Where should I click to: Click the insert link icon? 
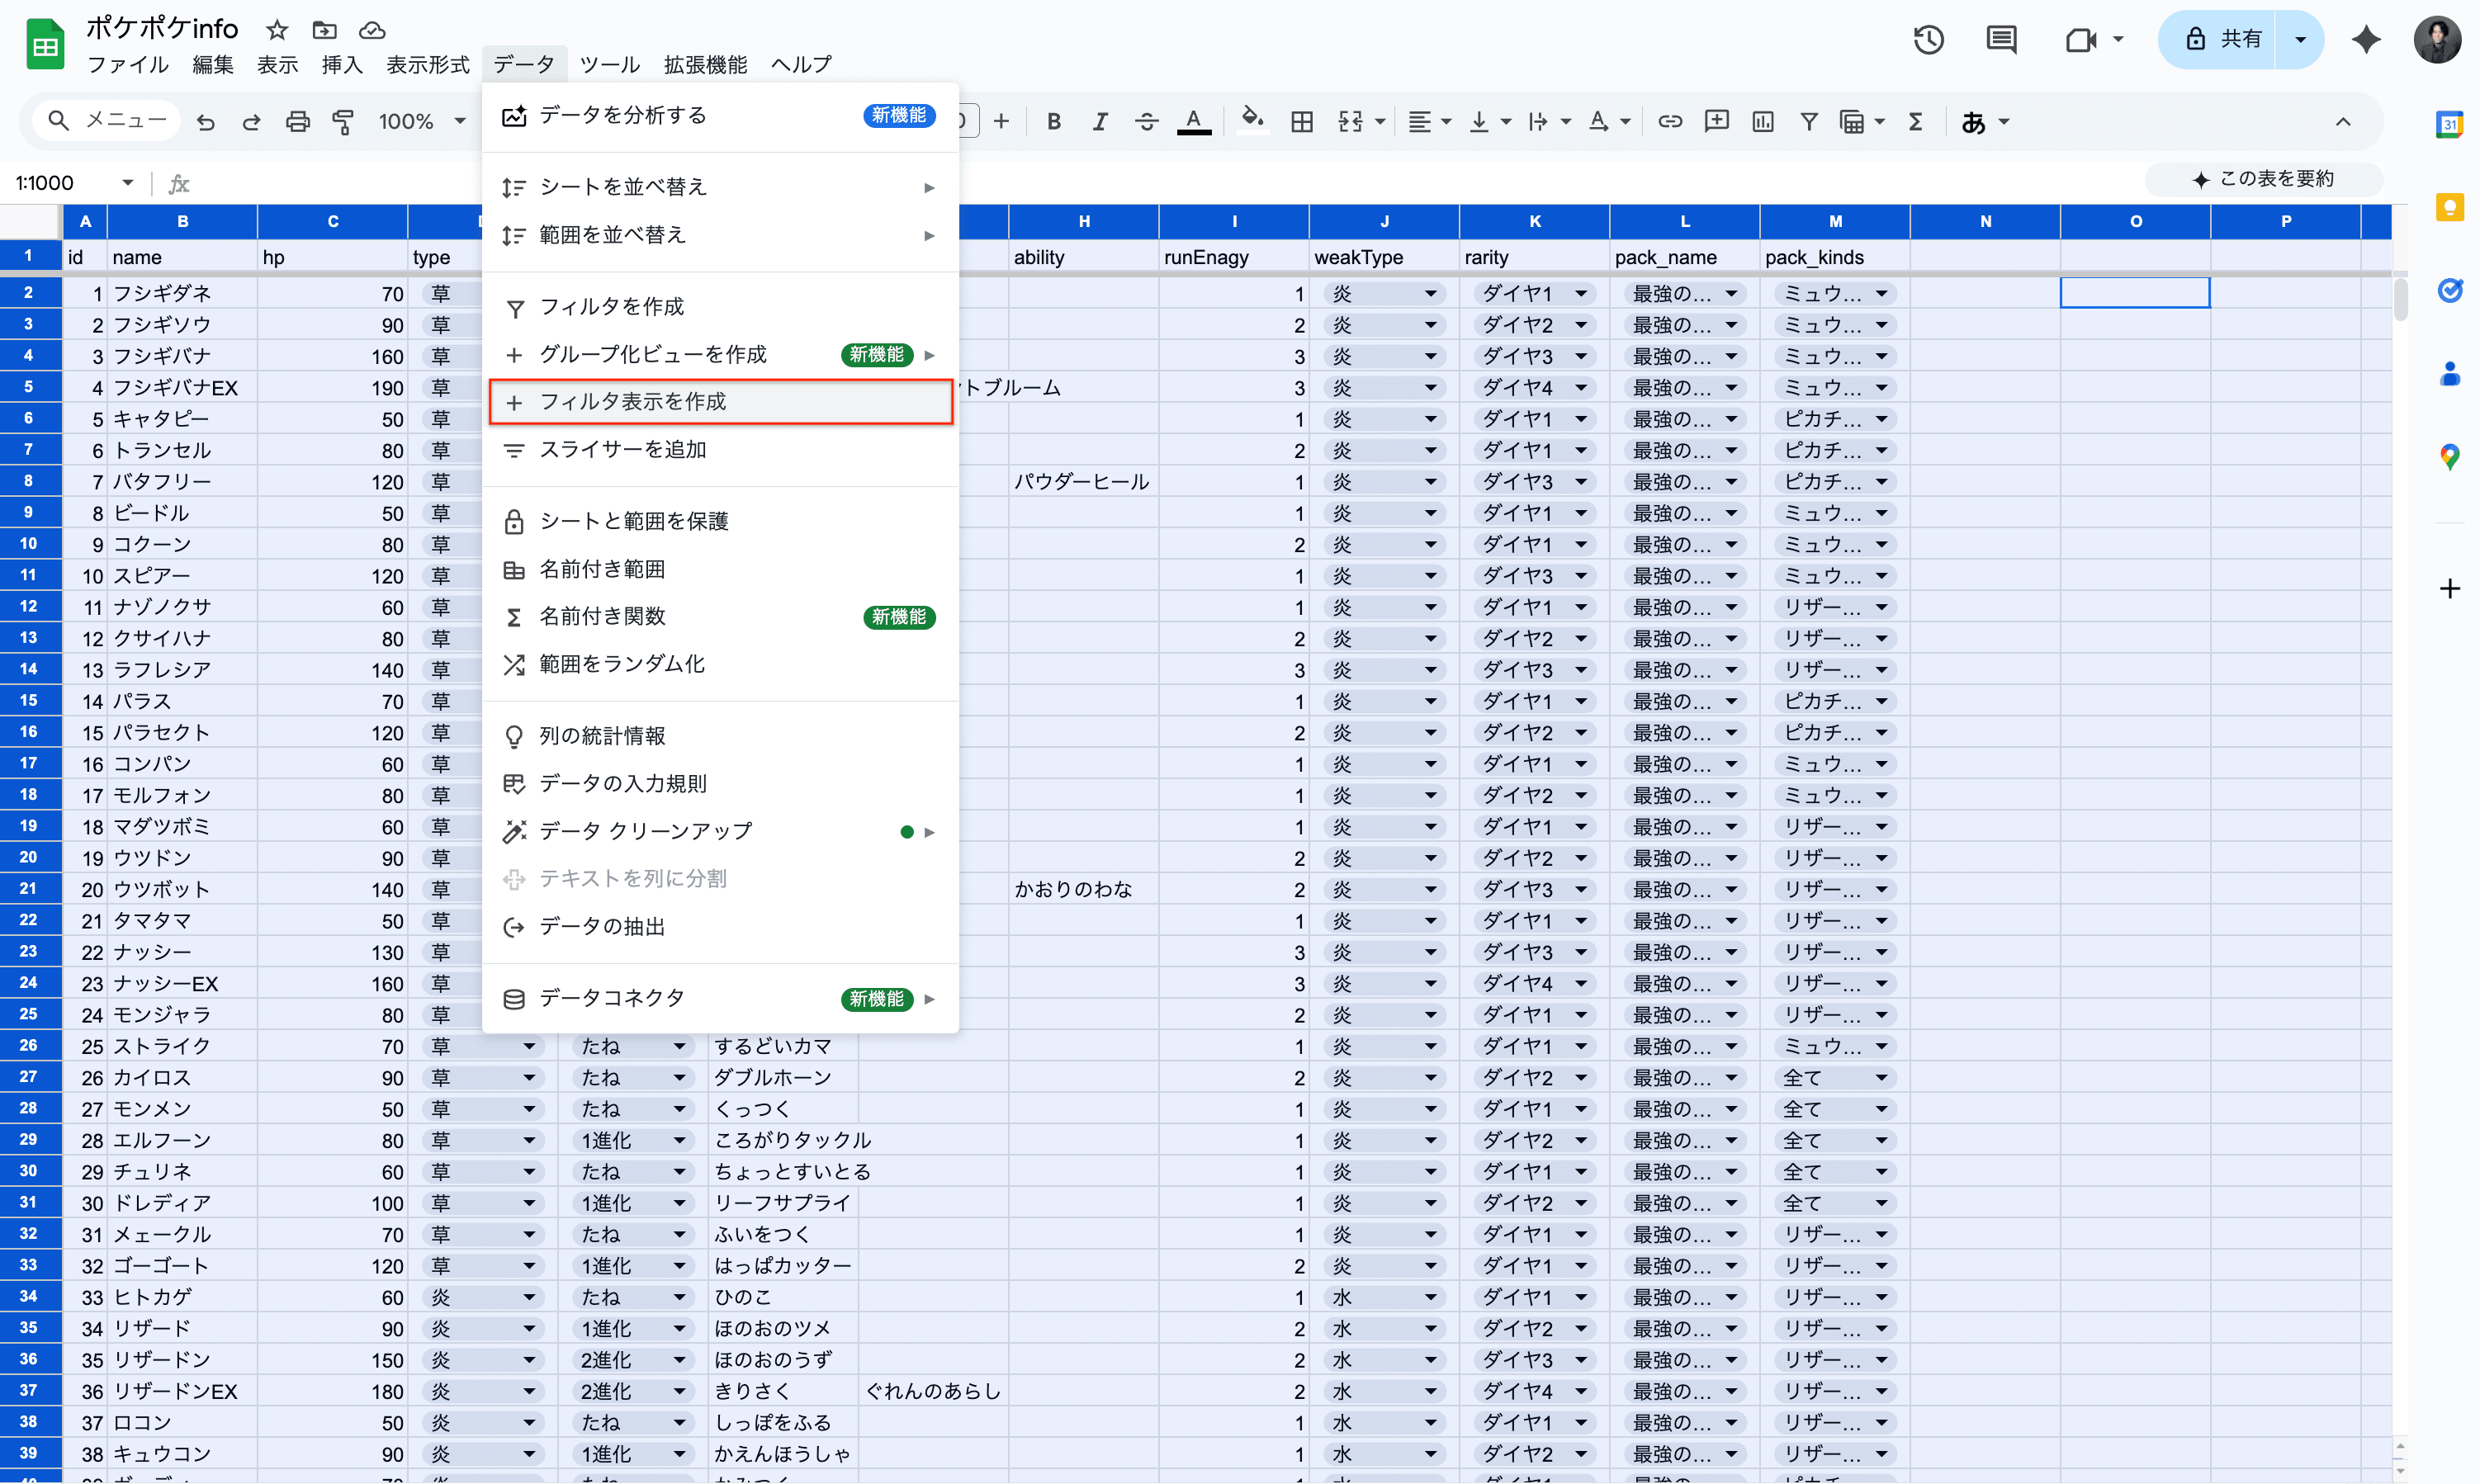click(x=1669, y=122)
